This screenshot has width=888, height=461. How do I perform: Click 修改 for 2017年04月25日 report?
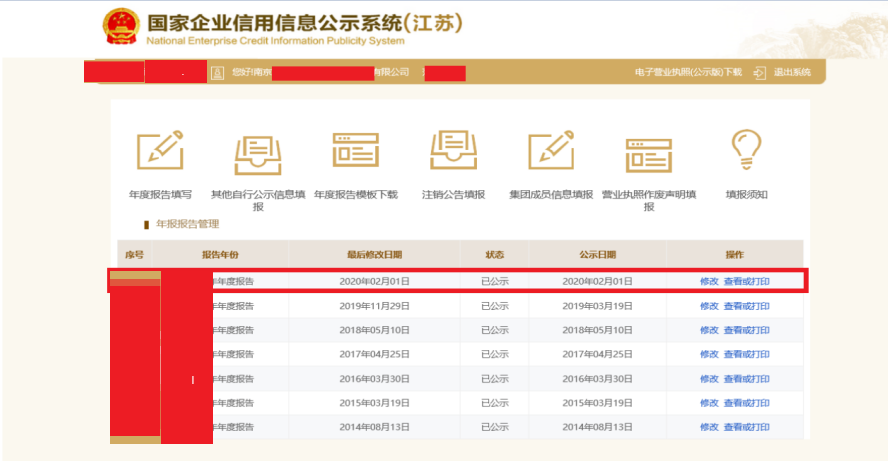[709, 354]
